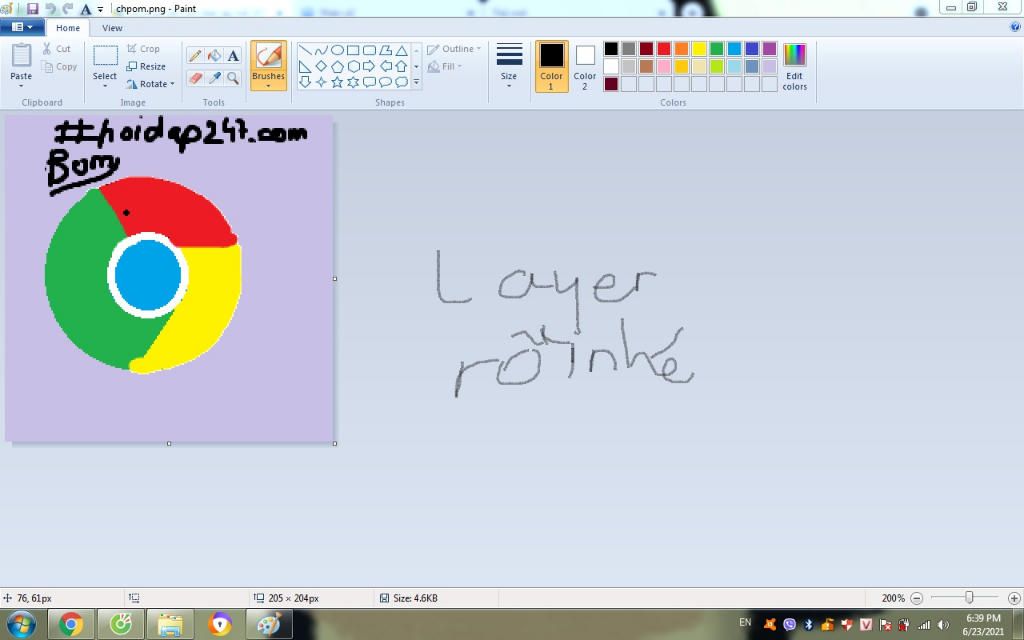Choose the Pentagon shape
The height and width of the screenshot is (640, 1024).
(x=337, y=66)
